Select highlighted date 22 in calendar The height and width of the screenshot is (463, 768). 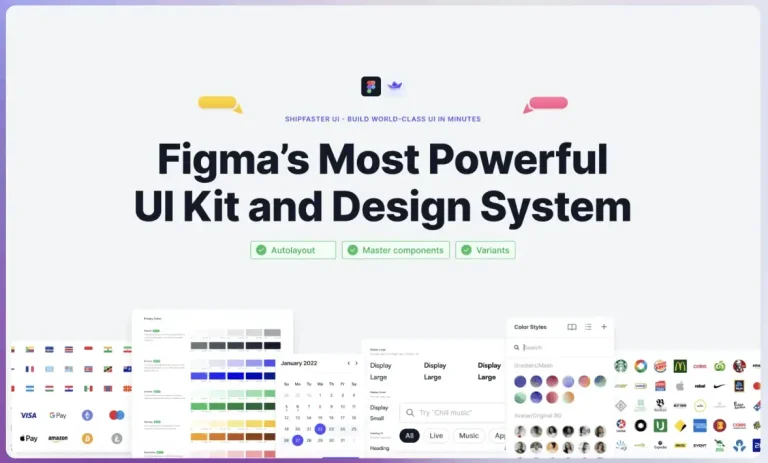click(320, 429)
